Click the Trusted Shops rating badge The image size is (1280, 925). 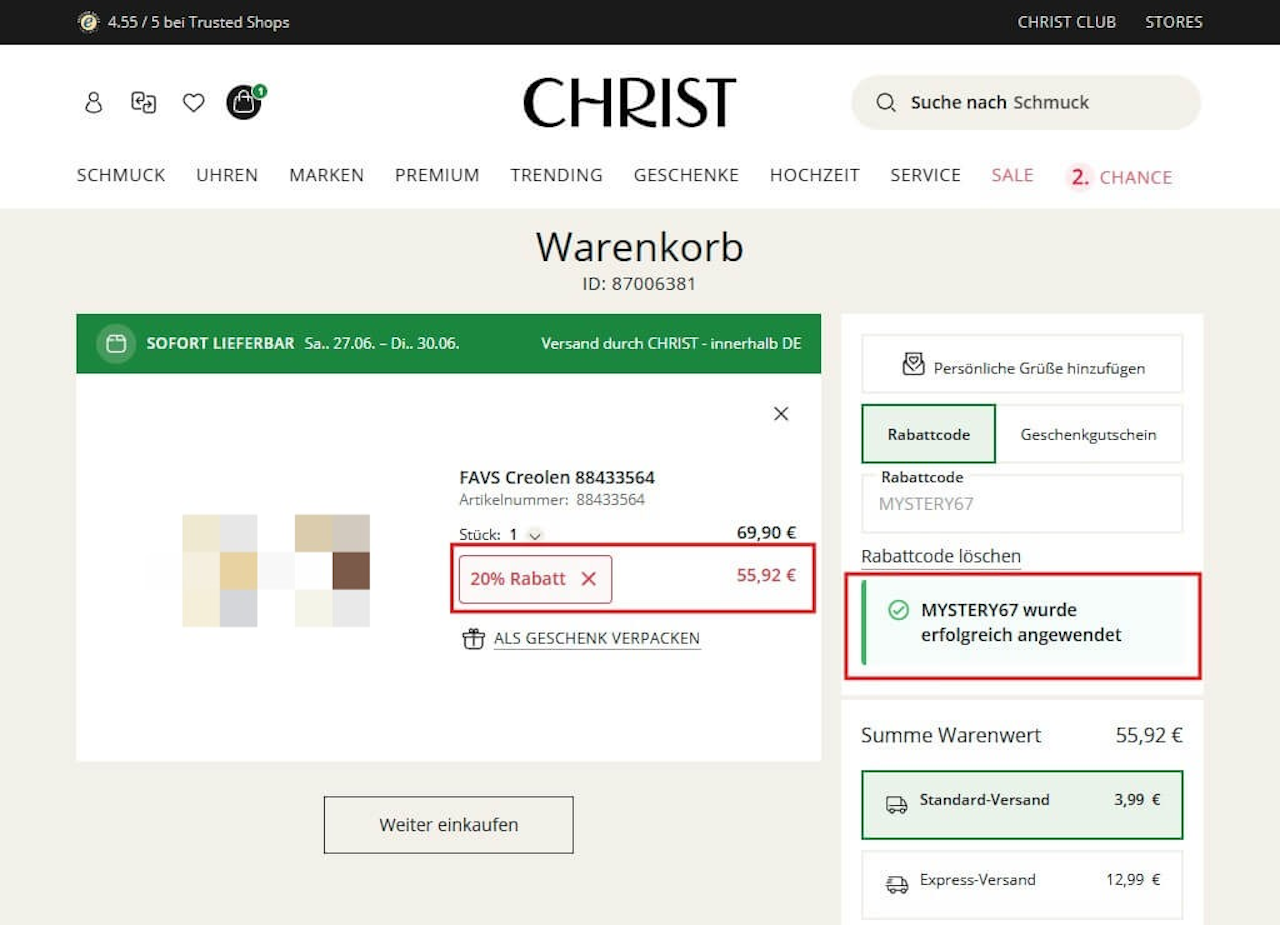[184, 22]
